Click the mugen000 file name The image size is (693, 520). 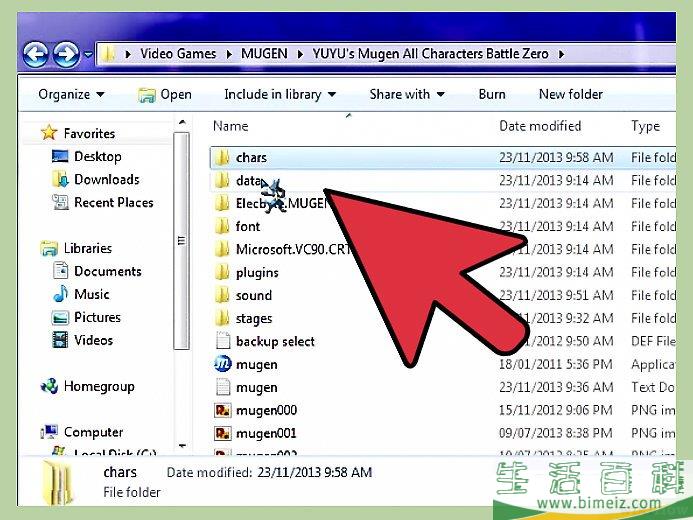[x=267, y=410]
